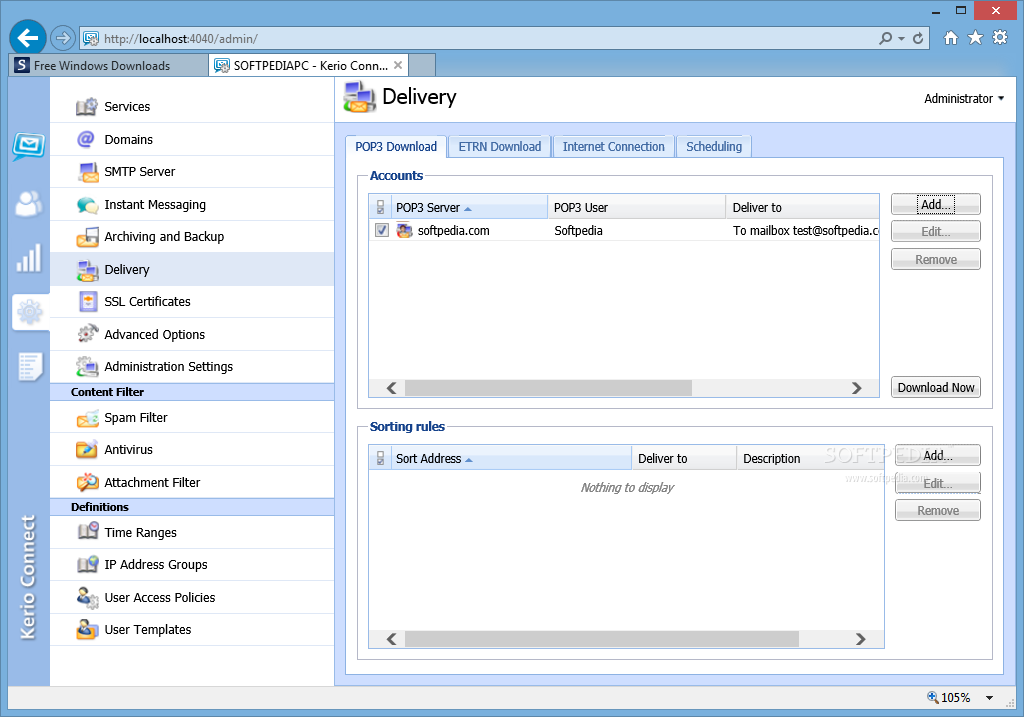1024x717 pixels.
Task: Open the address bar search dropdown arrow
Action: click(x=901, y=39)
